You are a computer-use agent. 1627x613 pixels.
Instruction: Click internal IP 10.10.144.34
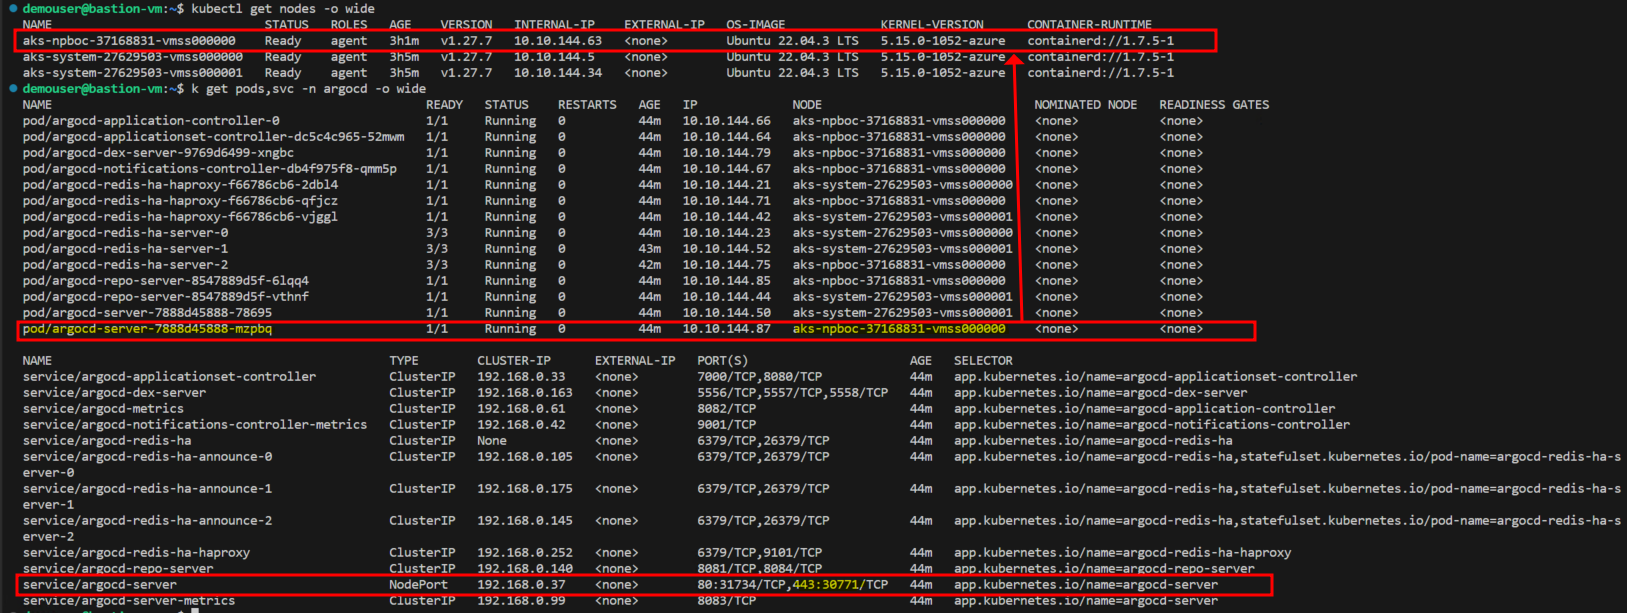(x=558, y=73)
